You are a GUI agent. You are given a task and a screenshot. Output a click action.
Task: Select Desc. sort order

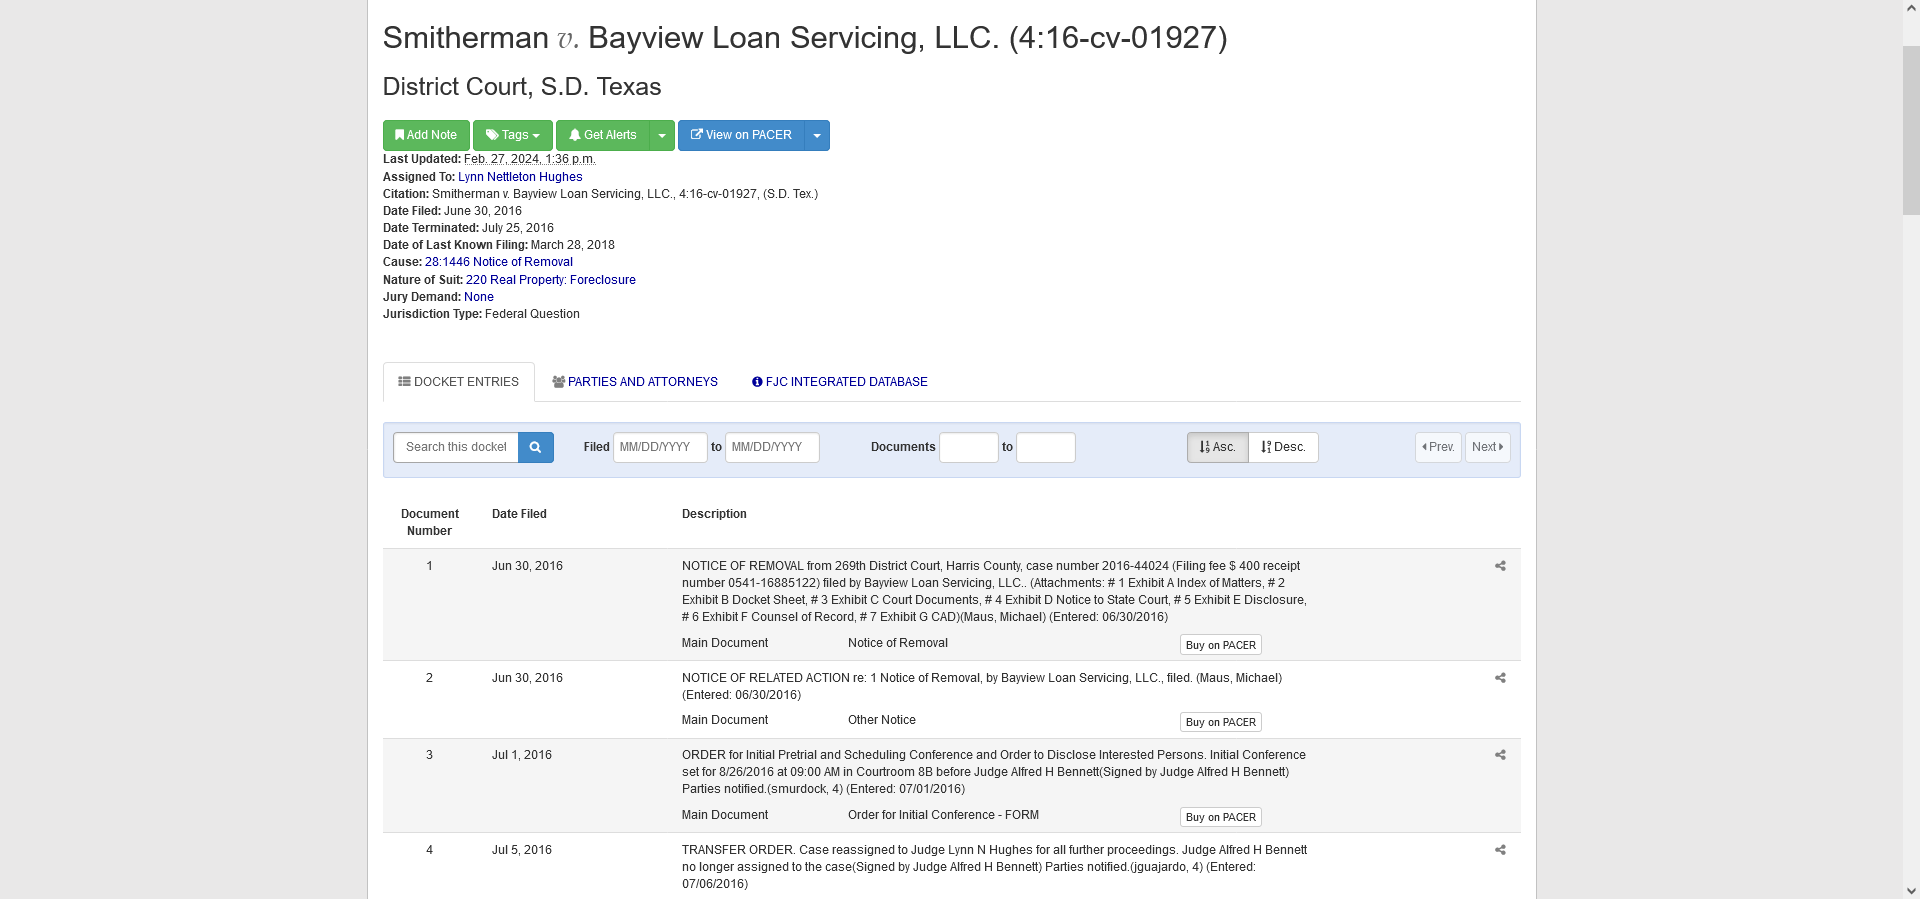pos(1283,447)
